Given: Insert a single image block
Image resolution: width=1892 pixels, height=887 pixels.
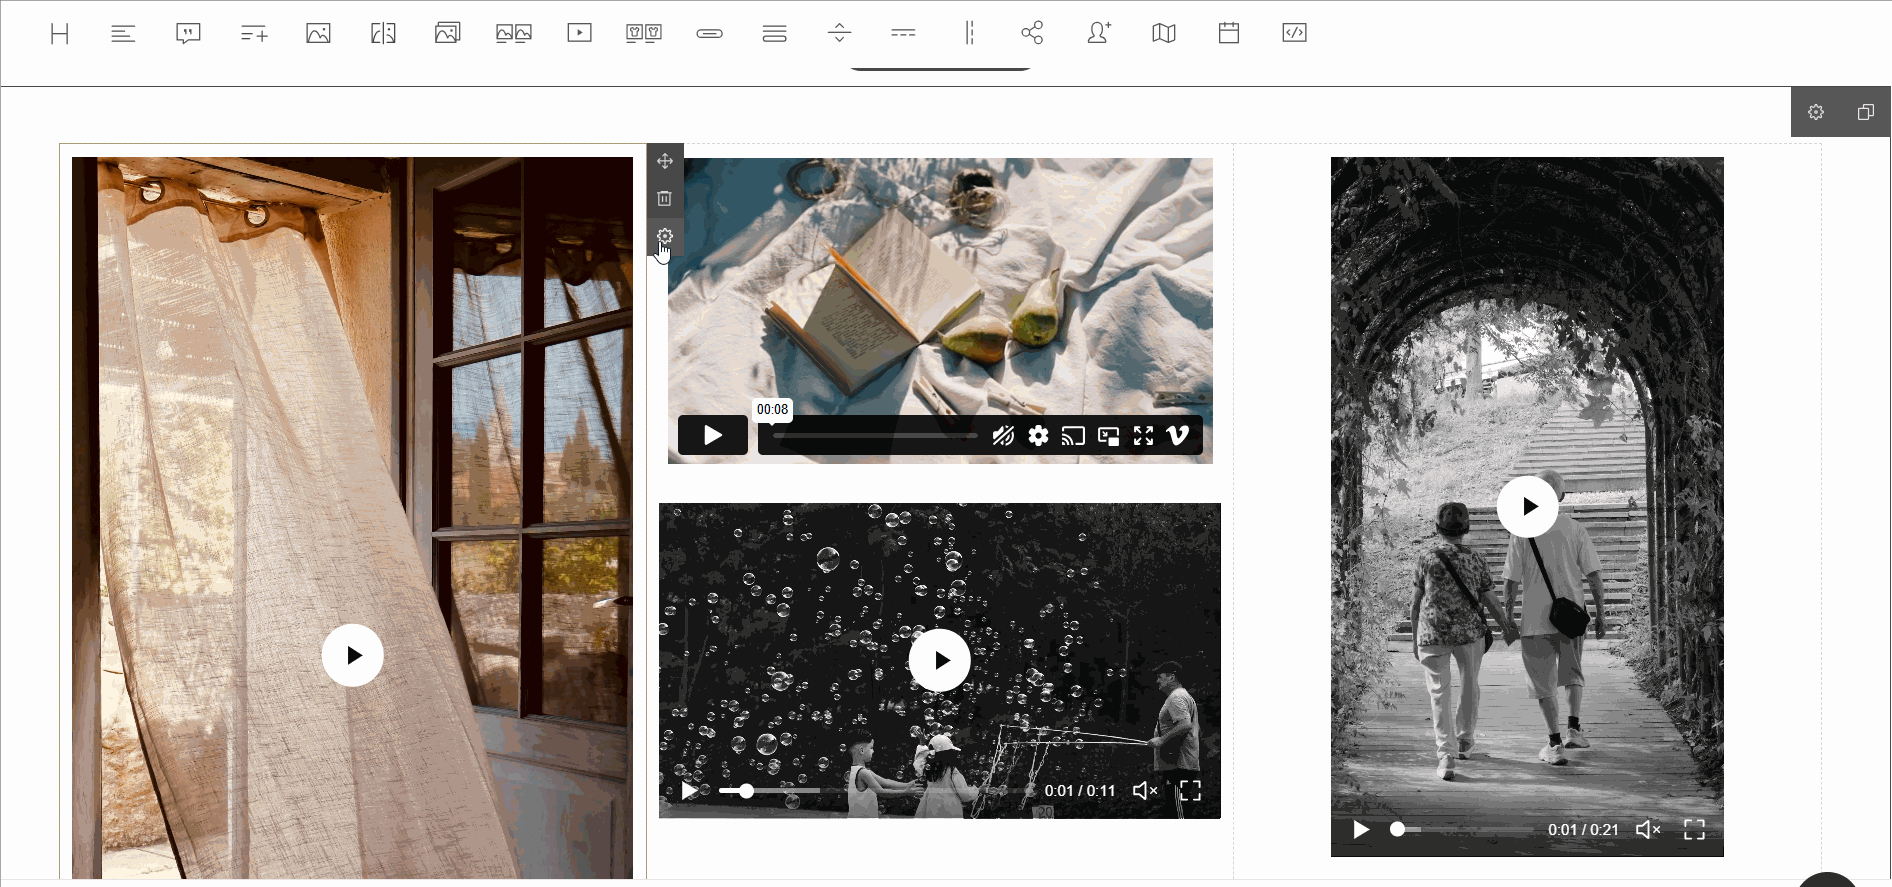Looking at the screenshot, I should pyautogui.click(x=318, y=34).
